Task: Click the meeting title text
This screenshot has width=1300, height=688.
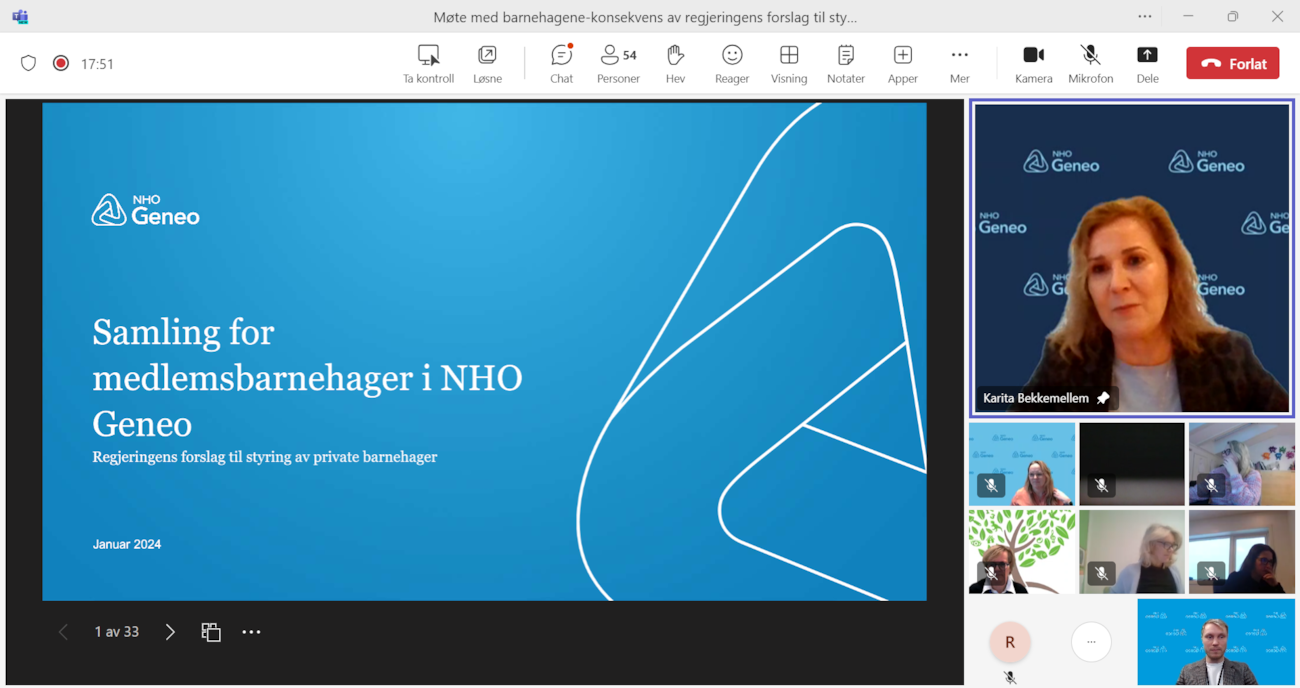Action: [645, 17]
